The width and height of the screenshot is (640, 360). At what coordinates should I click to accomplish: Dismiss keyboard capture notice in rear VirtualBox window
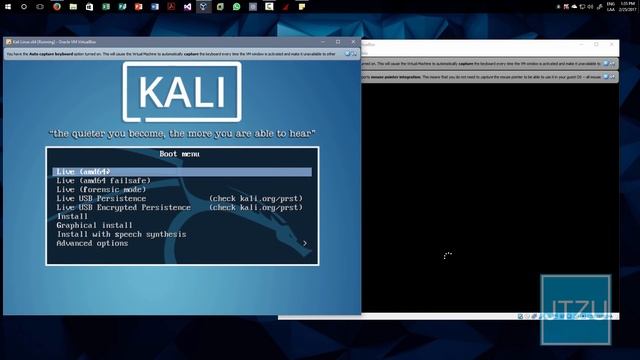click(606, 64)
